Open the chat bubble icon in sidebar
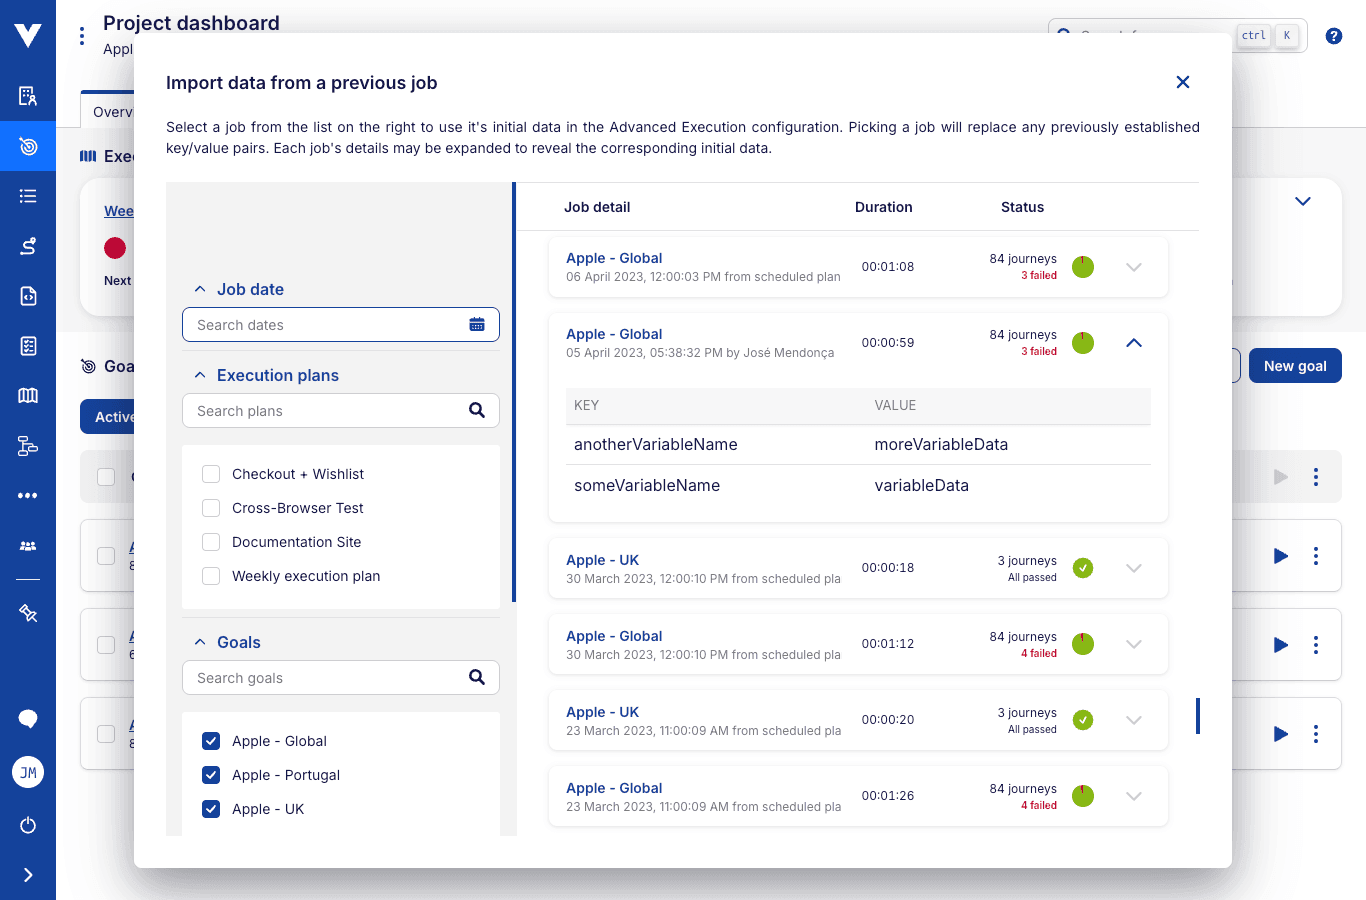Screen dimensions: 1366x900 [28, 719]
